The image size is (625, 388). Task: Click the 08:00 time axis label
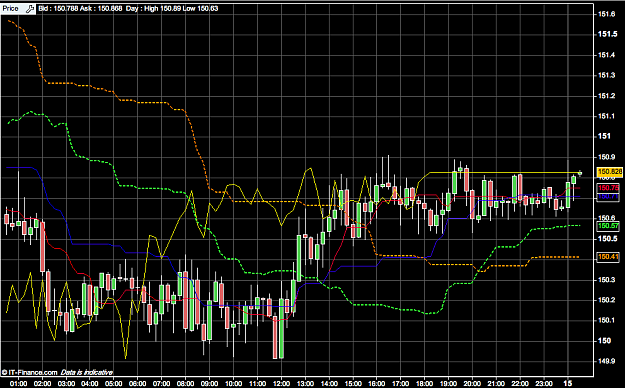coord(186,384)
